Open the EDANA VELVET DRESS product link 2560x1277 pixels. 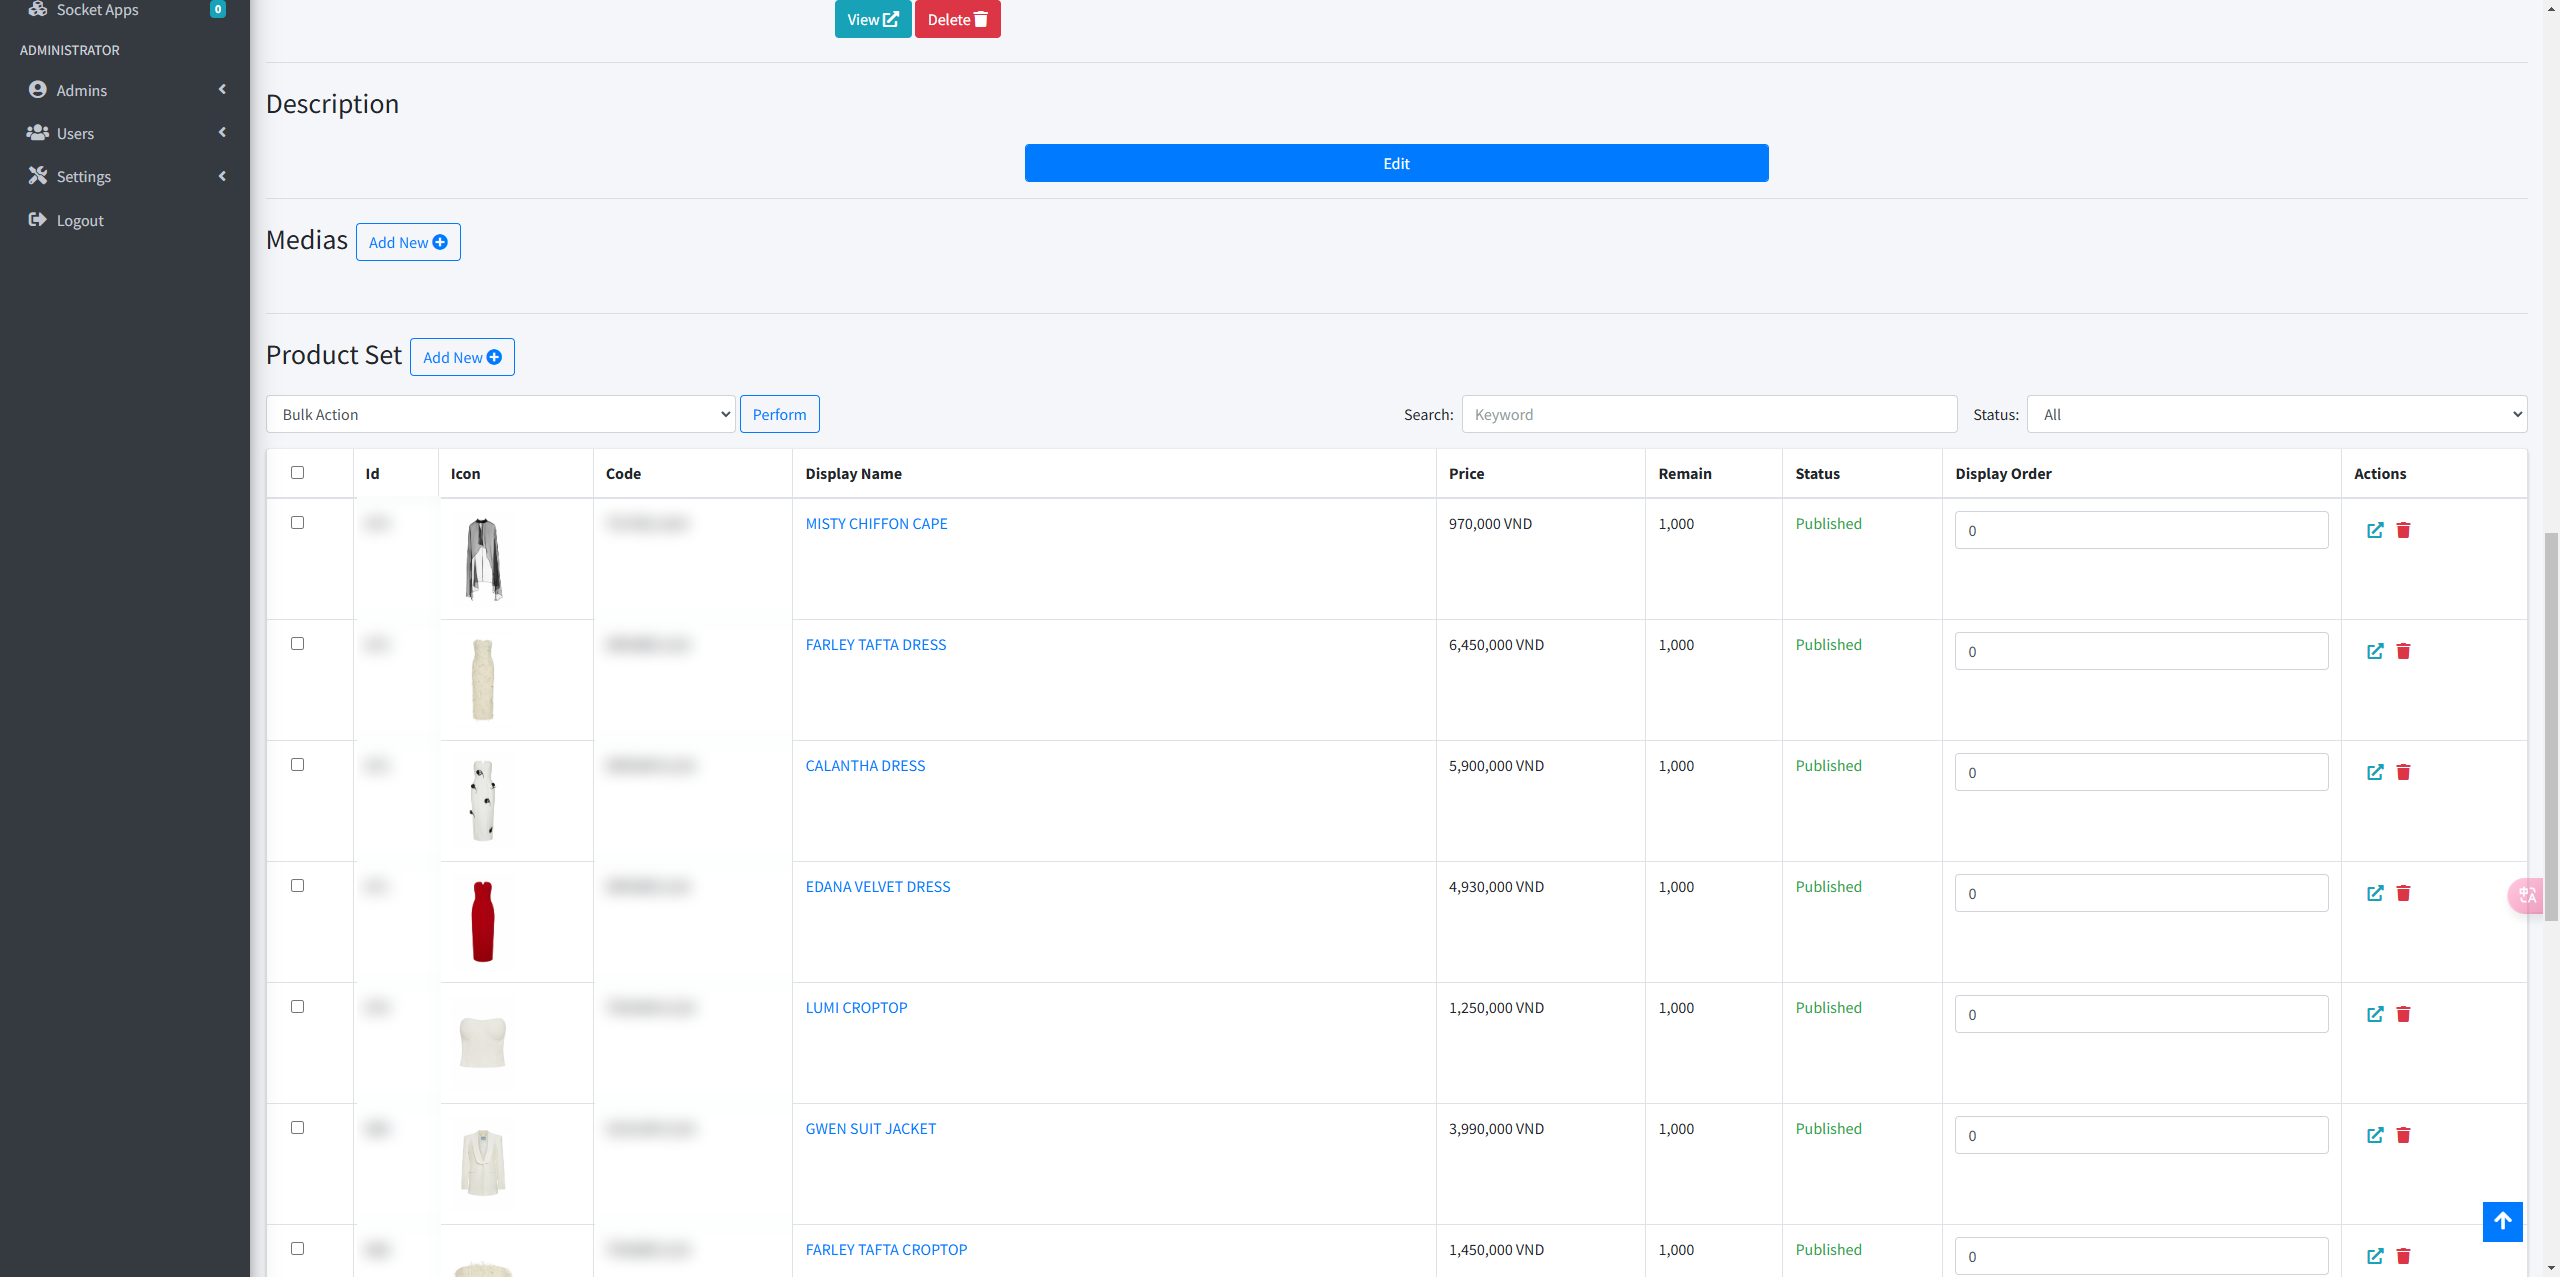pos(878,887)
